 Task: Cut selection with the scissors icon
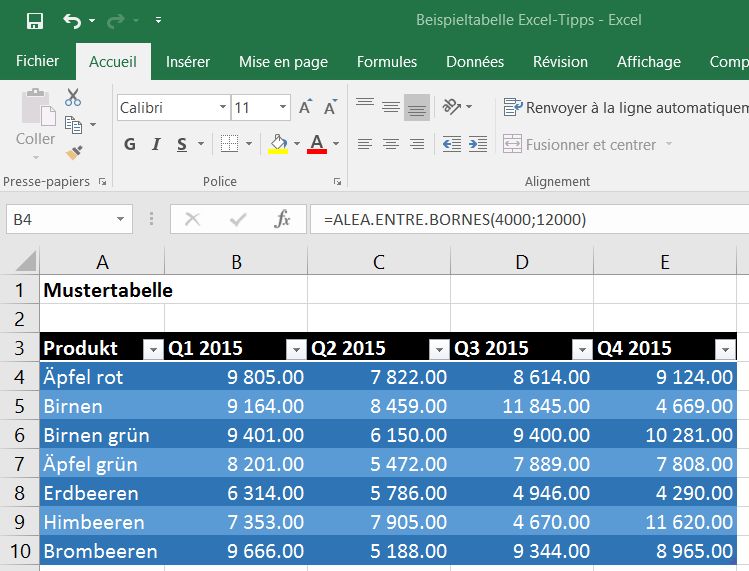(x=73, y=97)
